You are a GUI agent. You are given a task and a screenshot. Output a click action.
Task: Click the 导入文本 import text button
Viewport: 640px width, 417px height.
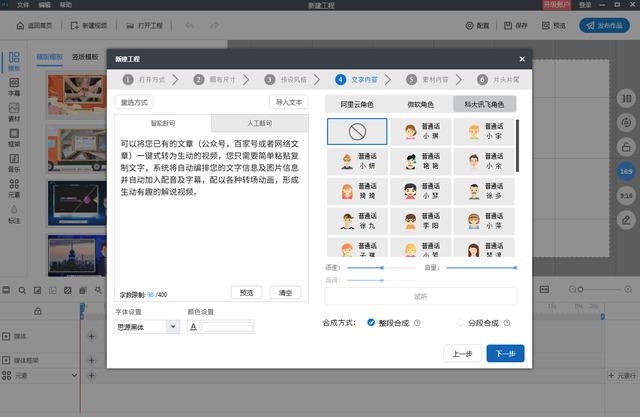(290, 102)
